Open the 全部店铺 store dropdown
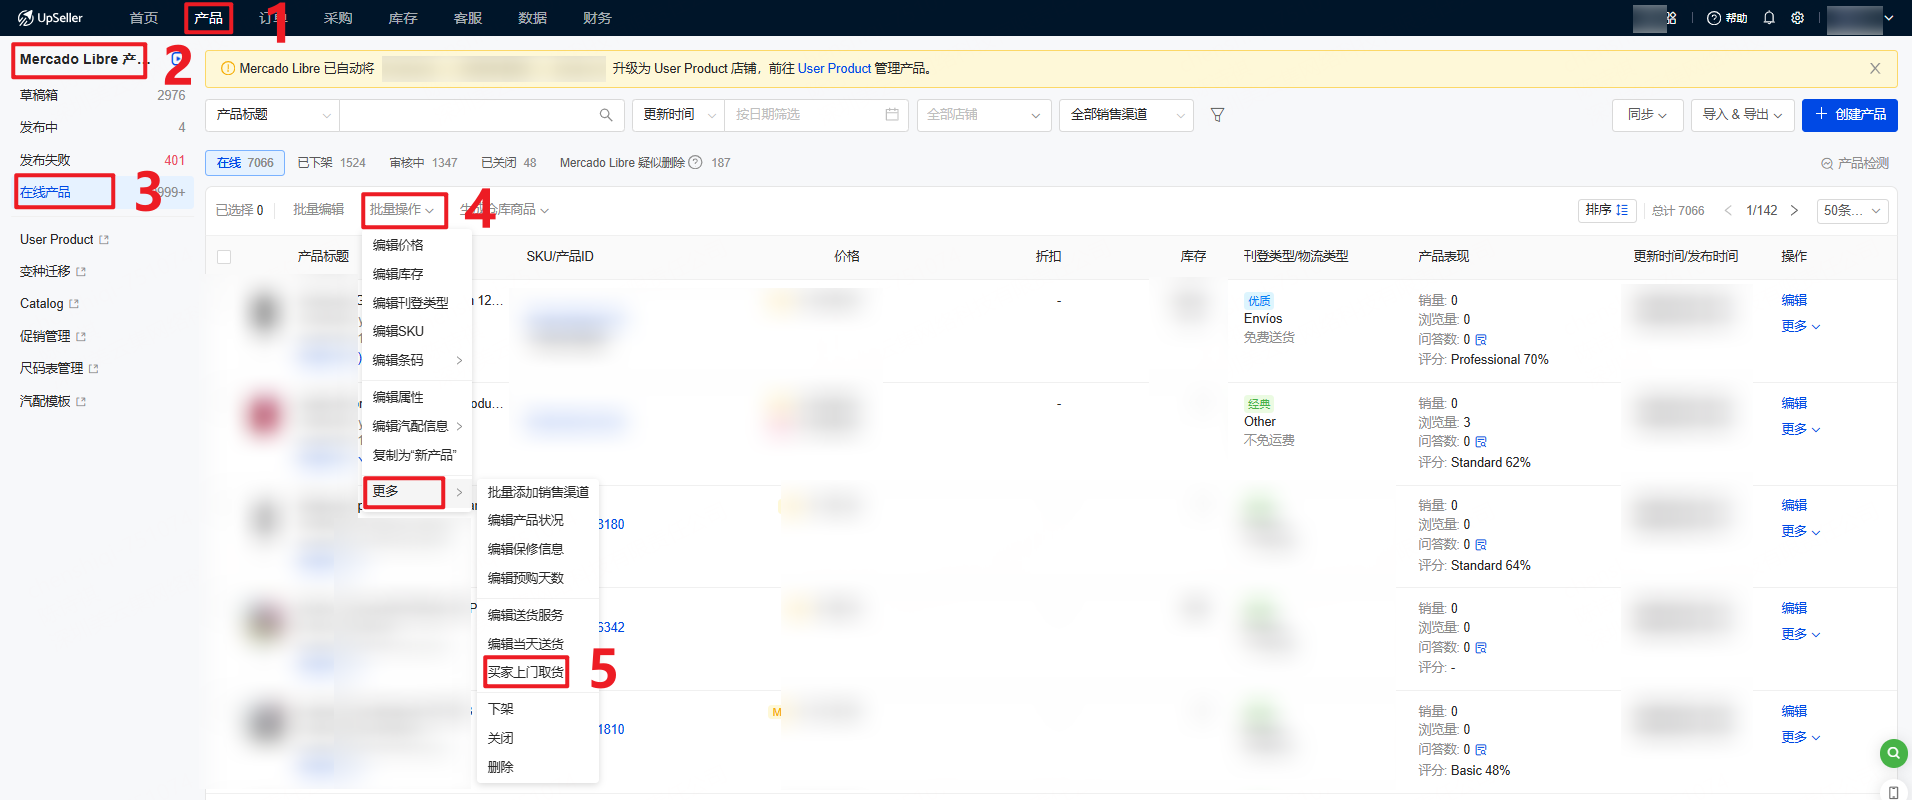 pos(984,115)
